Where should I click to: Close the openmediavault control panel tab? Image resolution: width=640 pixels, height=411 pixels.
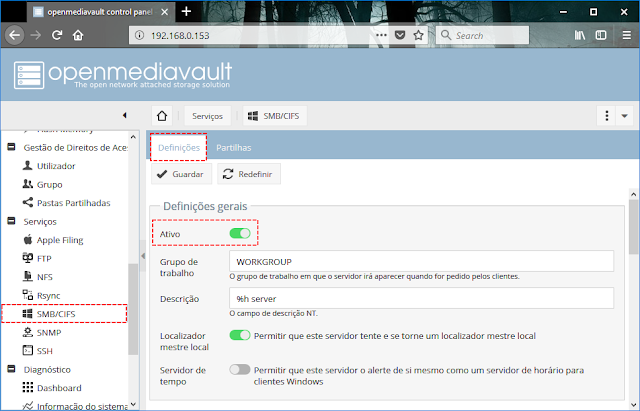(x=164, y=12)
